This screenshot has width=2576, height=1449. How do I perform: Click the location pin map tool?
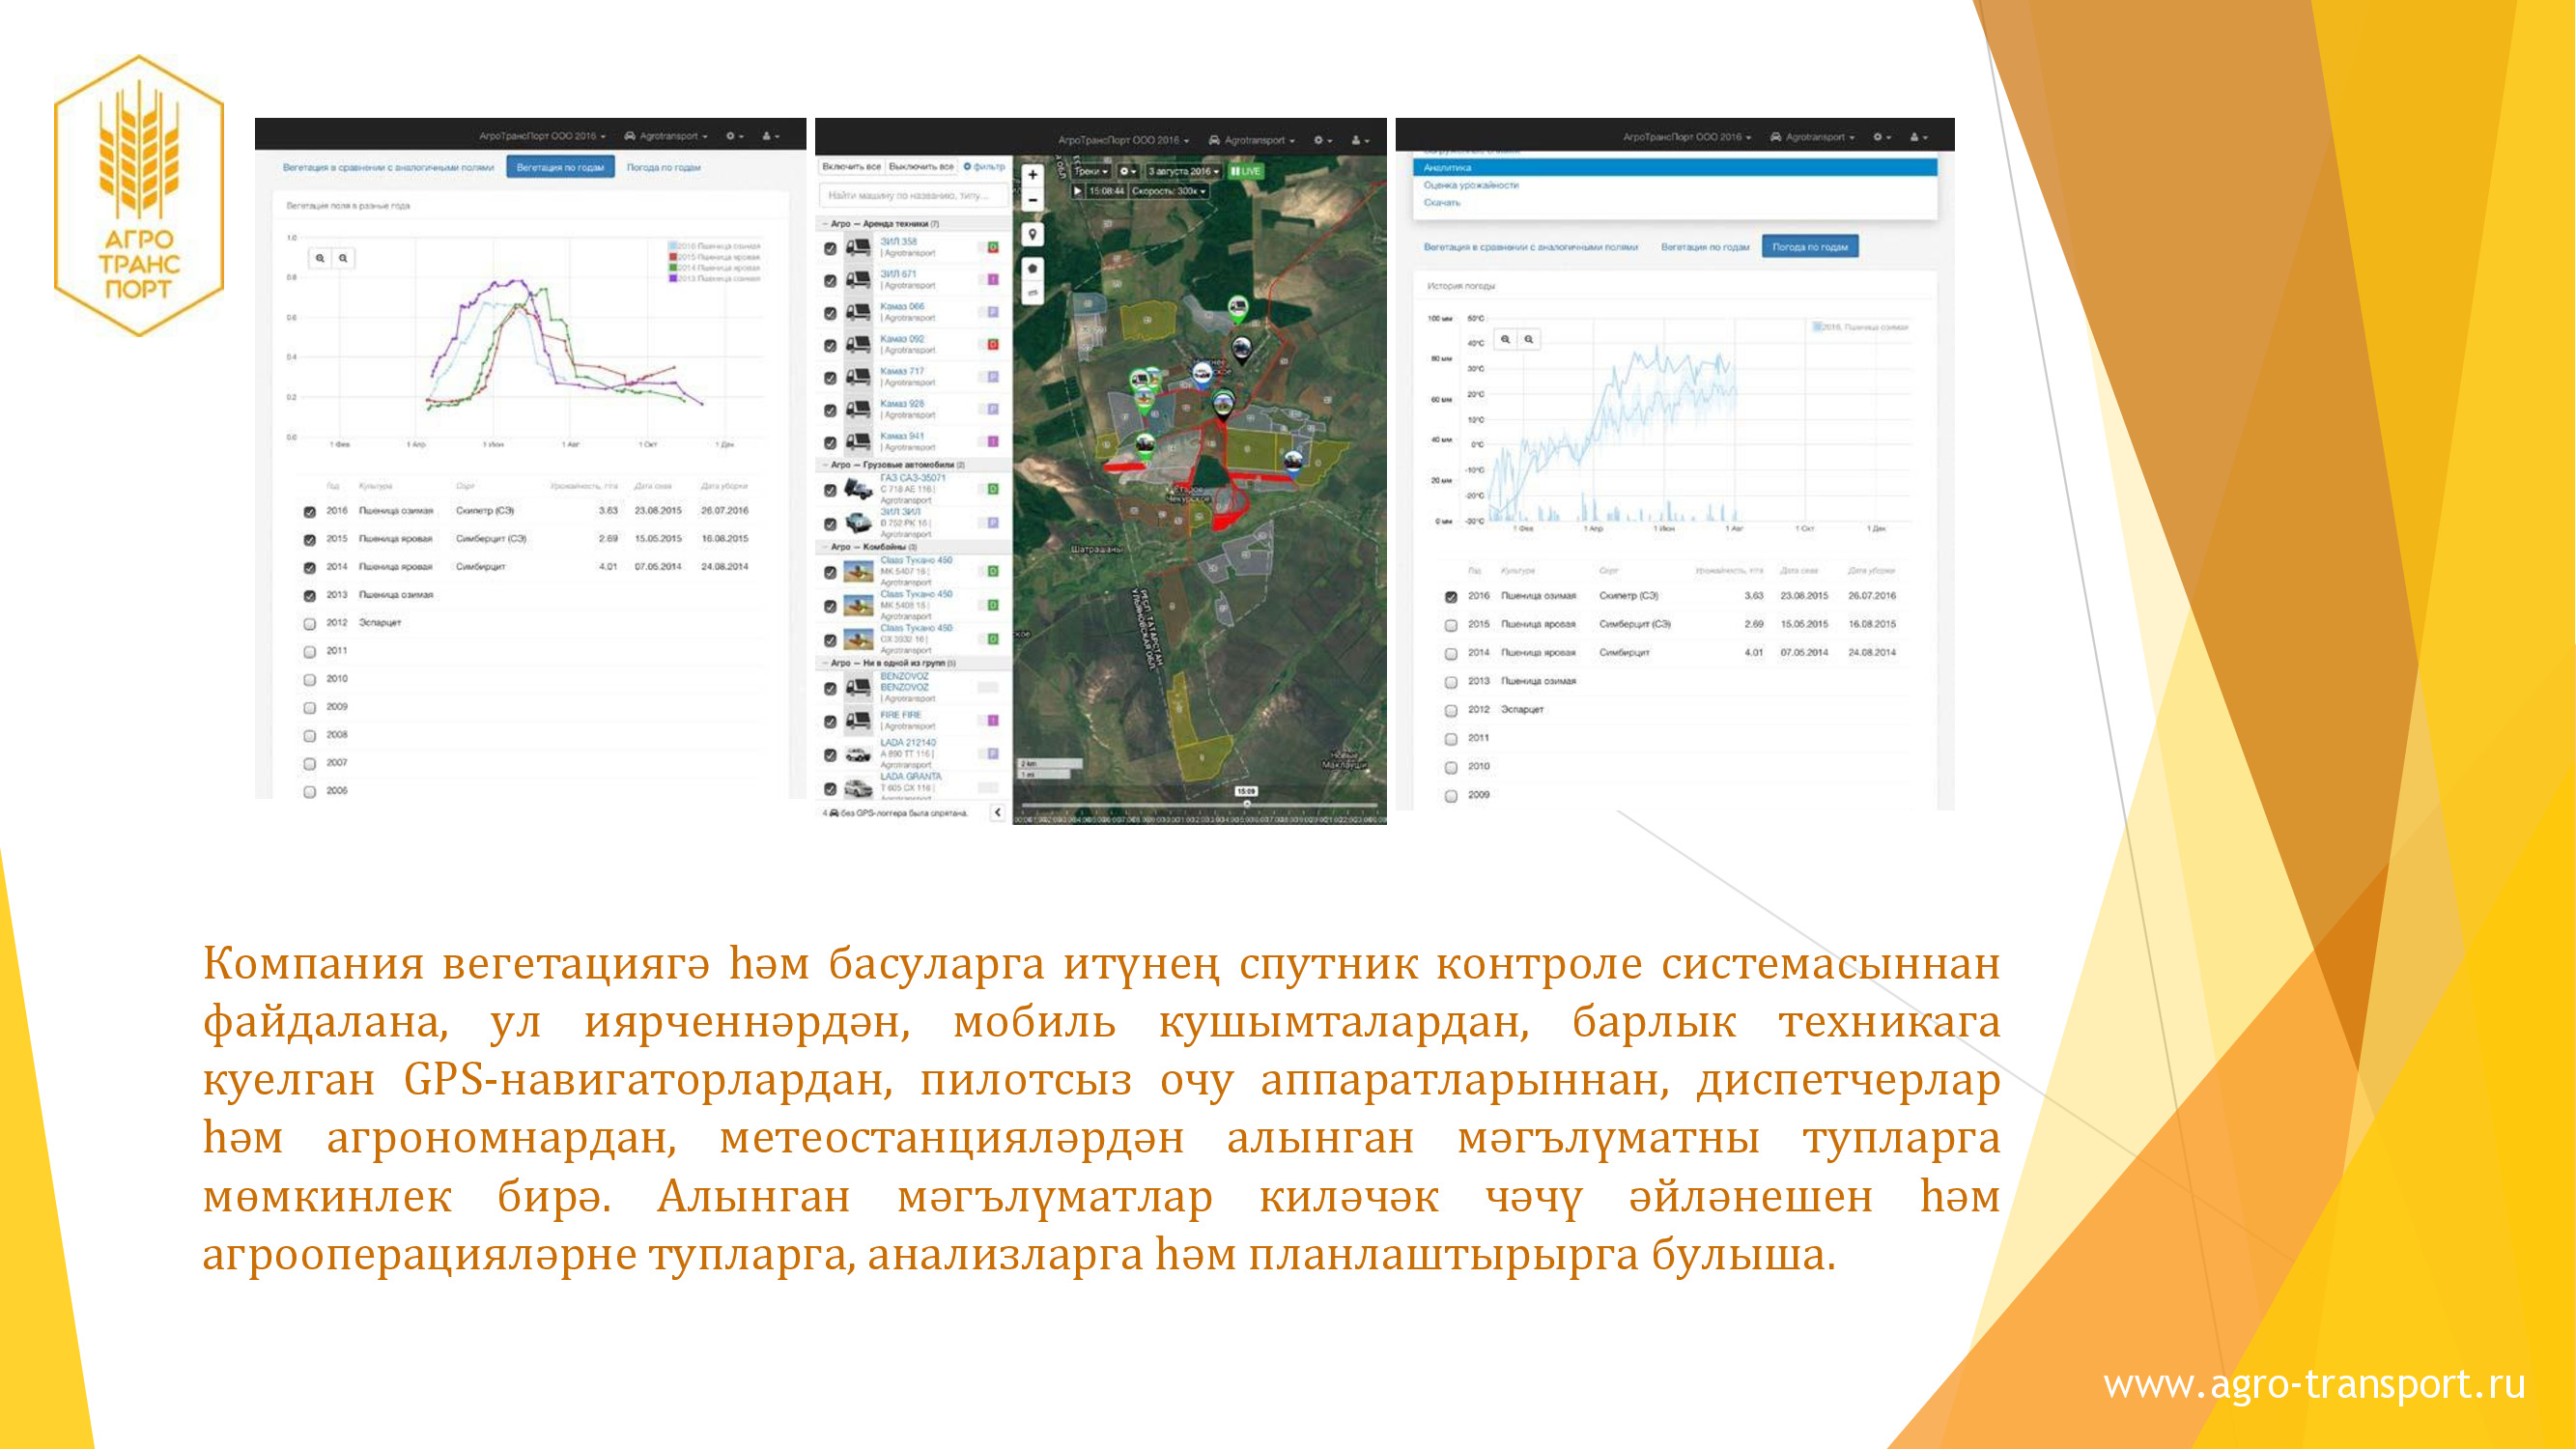1032,234
